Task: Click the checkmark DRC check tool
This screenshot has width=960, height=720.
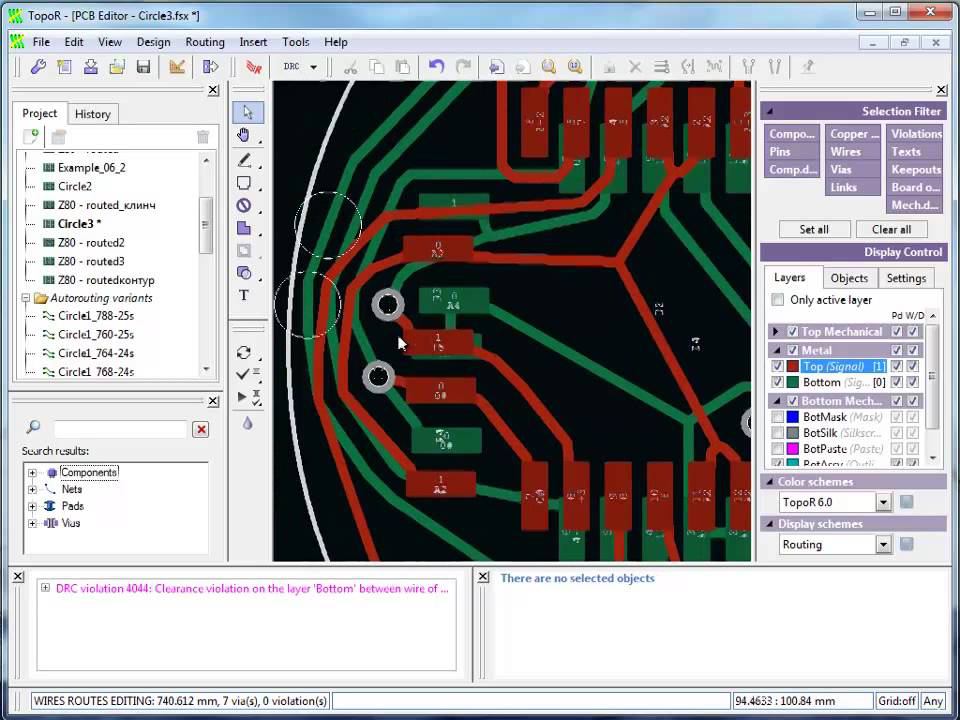Action: [x=244, y=373]
